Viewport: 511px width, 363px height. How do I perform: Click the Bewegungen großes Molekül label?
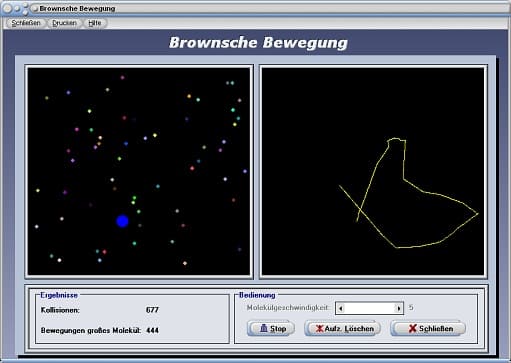tap(91, 331)
